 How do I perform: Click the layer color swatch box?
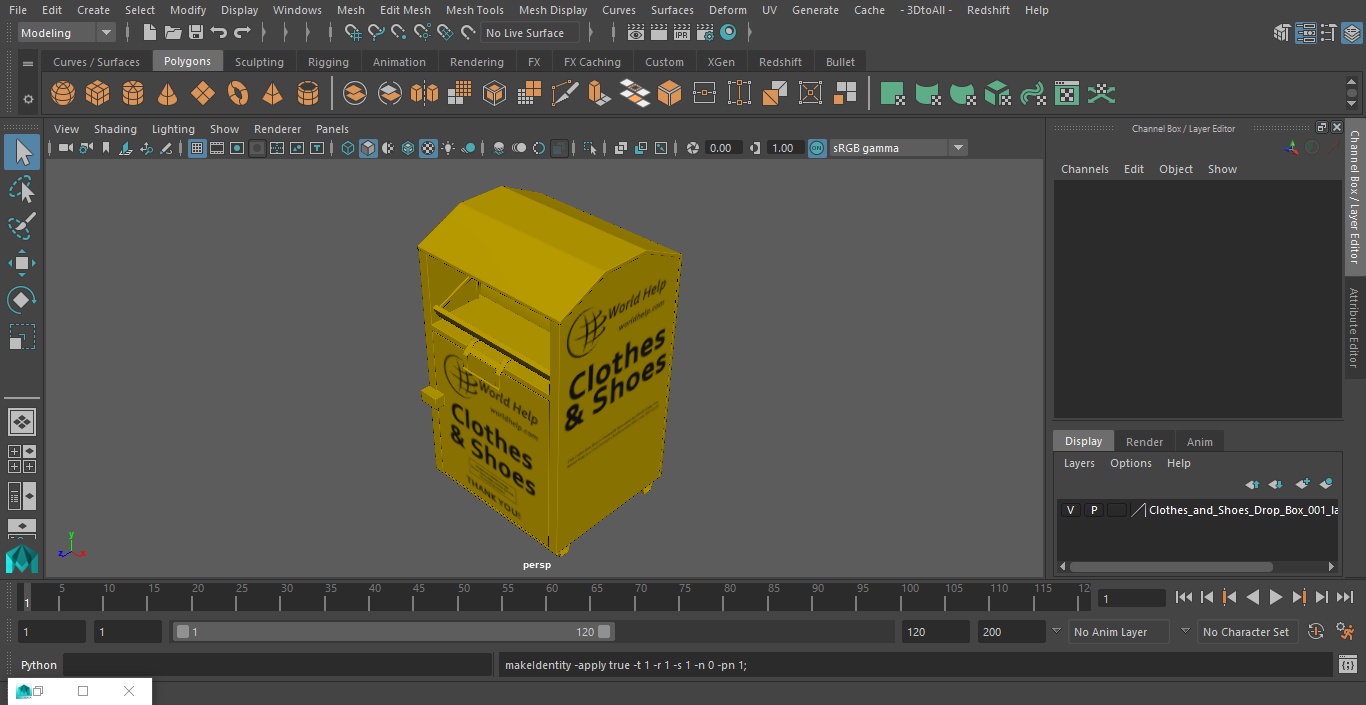(x=1117, y=510)
